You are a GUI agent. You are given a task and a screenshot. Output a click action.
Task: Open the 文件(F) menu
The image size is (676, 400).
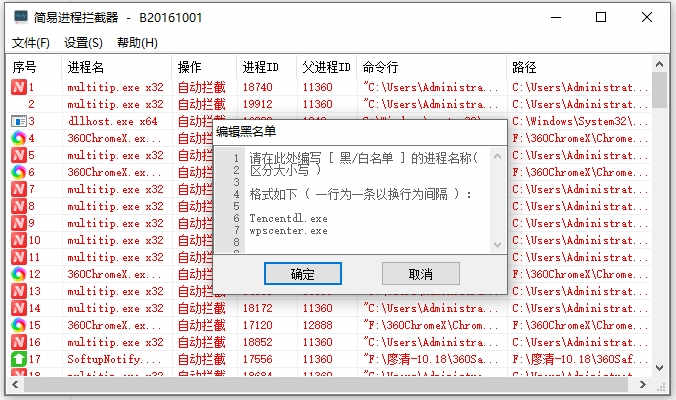(31, 43)
